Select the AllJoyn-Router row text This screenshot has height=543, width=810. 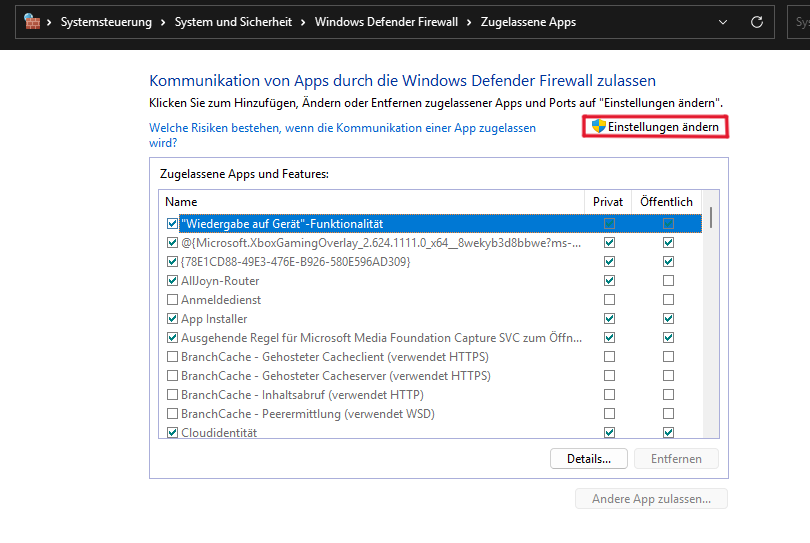pos(220,281)
